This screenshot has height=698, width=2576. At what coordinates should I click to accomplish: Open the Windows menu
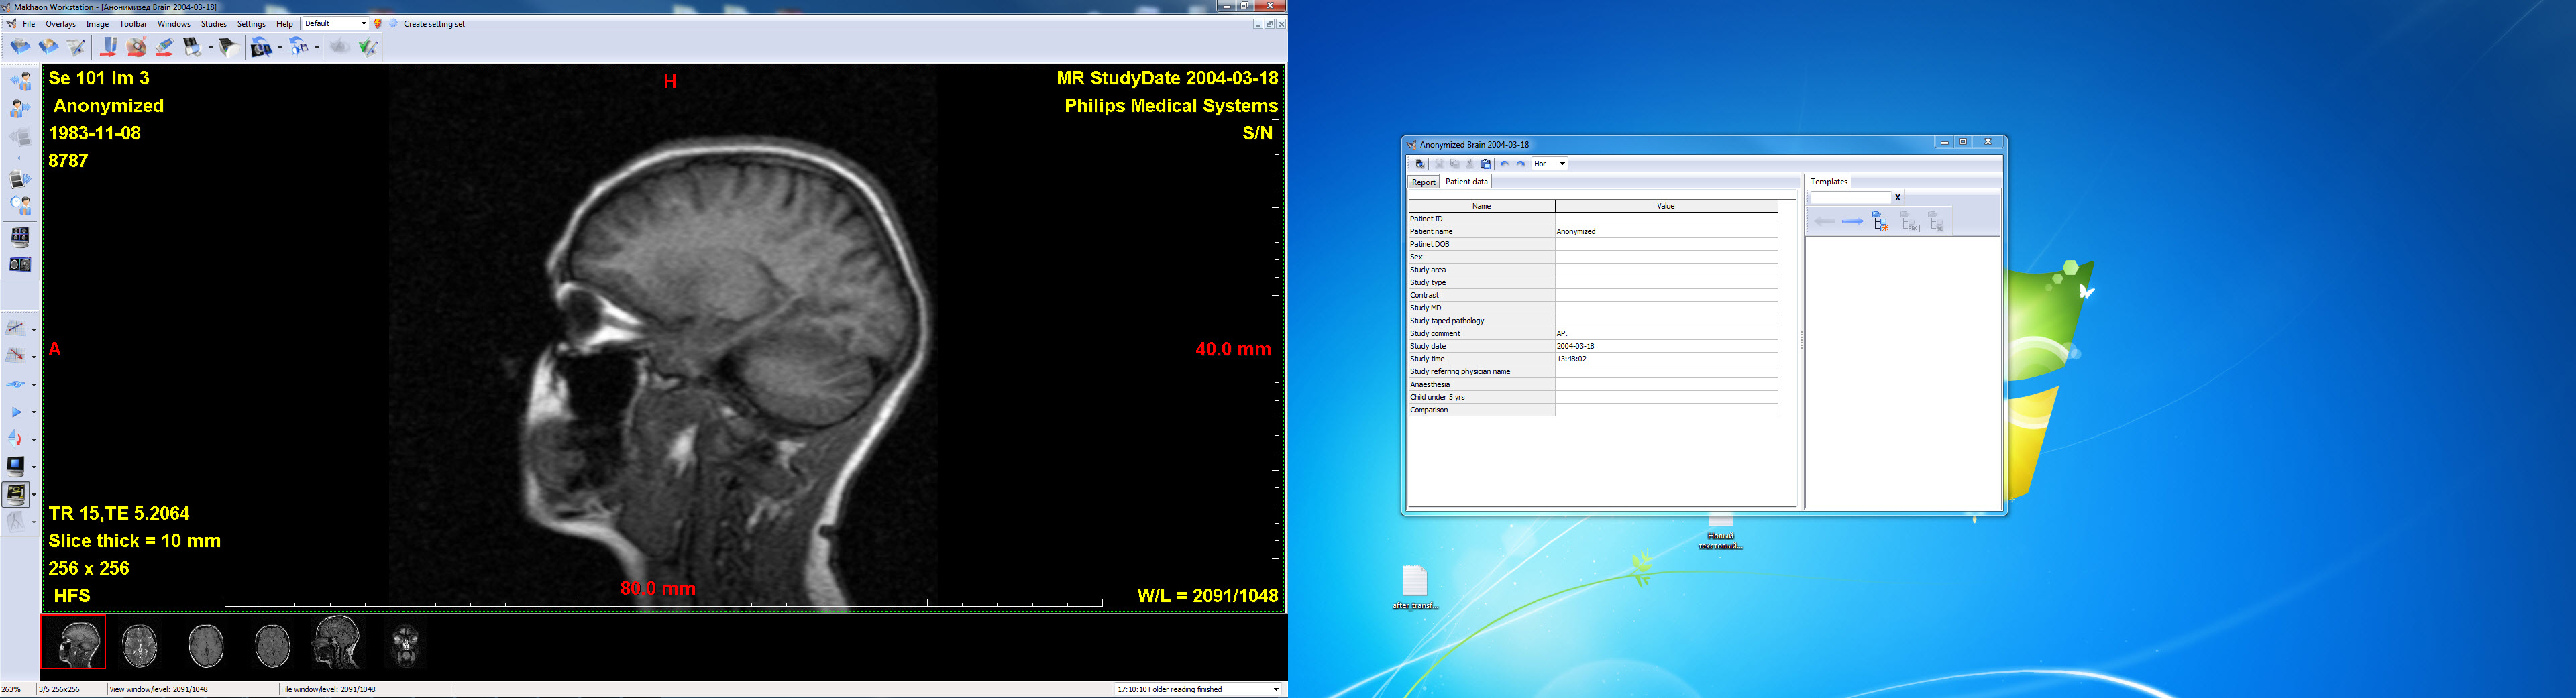[x=174, y=24]
